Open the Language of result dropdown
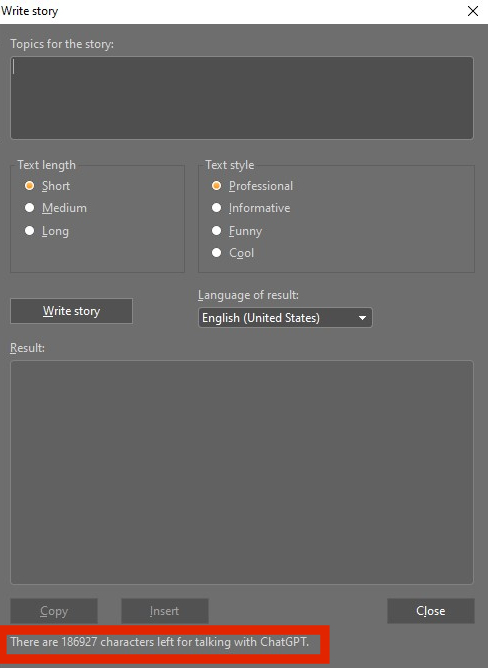 [285, 318]
